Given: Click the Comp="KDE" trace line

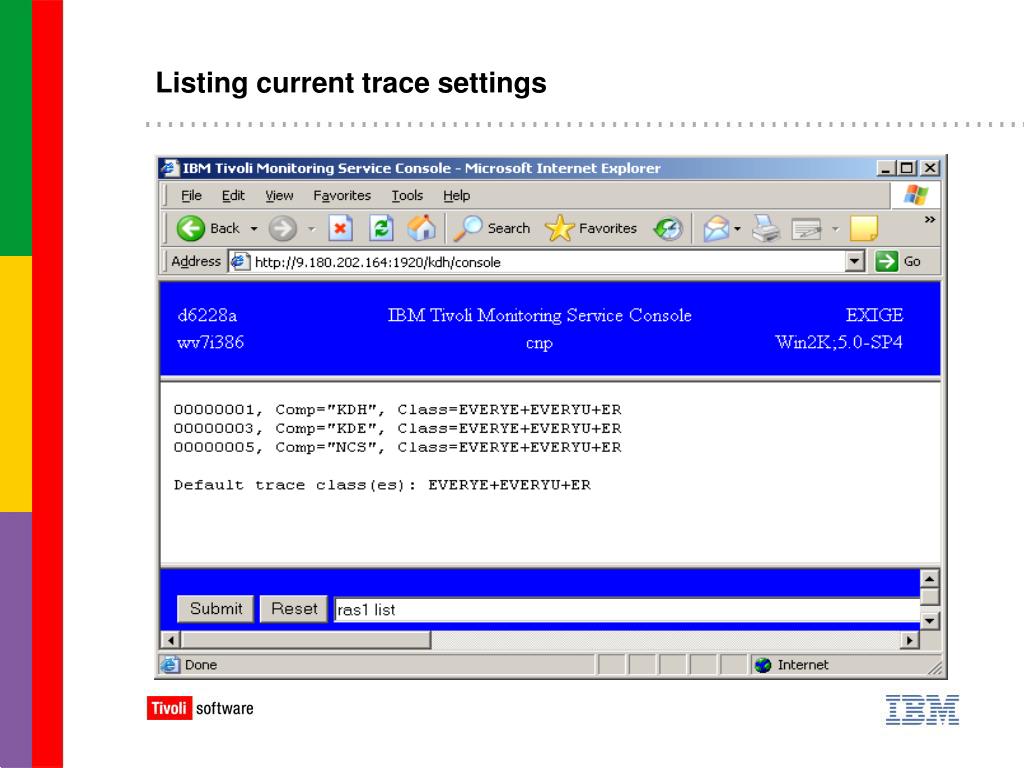Looking at the screenshot, I should coord(397,428).
